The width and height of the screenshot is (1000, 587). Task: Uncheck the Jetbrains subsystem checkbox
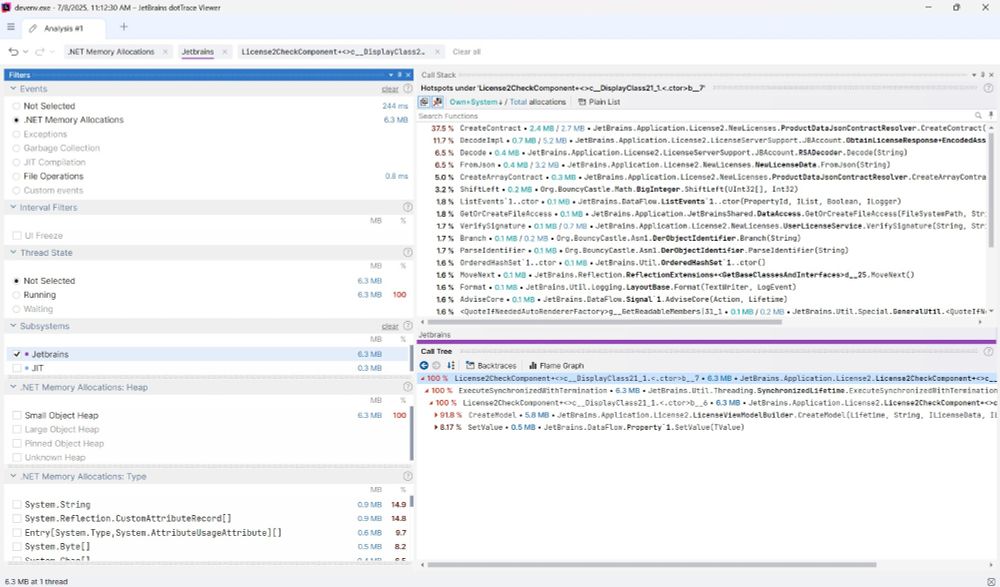click(x=17, y=354)
